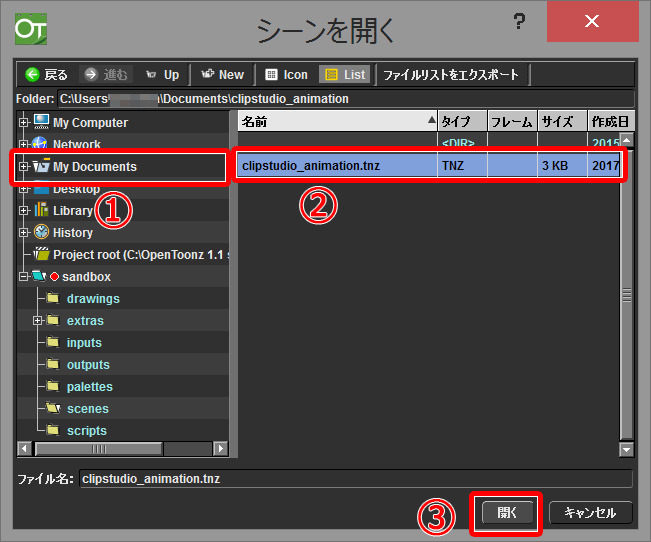
Task: Expand the extras folder
Action: [x=37, y=321]
